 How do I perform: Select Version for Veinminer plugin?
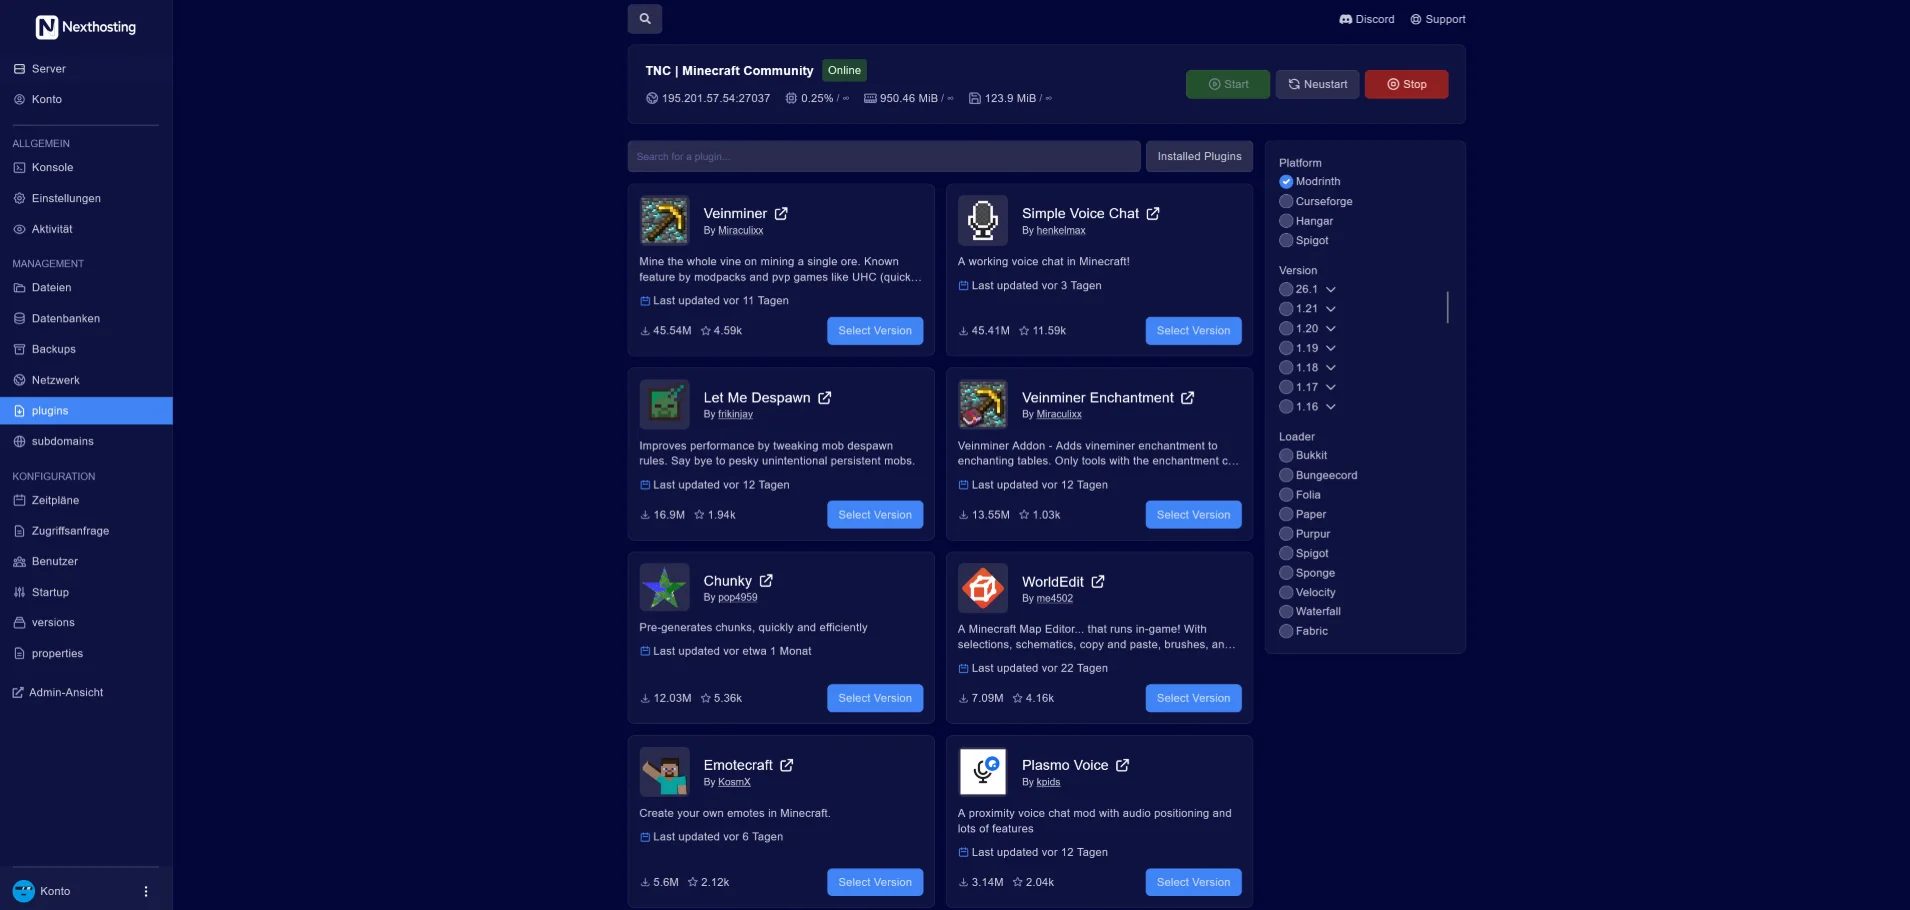[875, 331]
